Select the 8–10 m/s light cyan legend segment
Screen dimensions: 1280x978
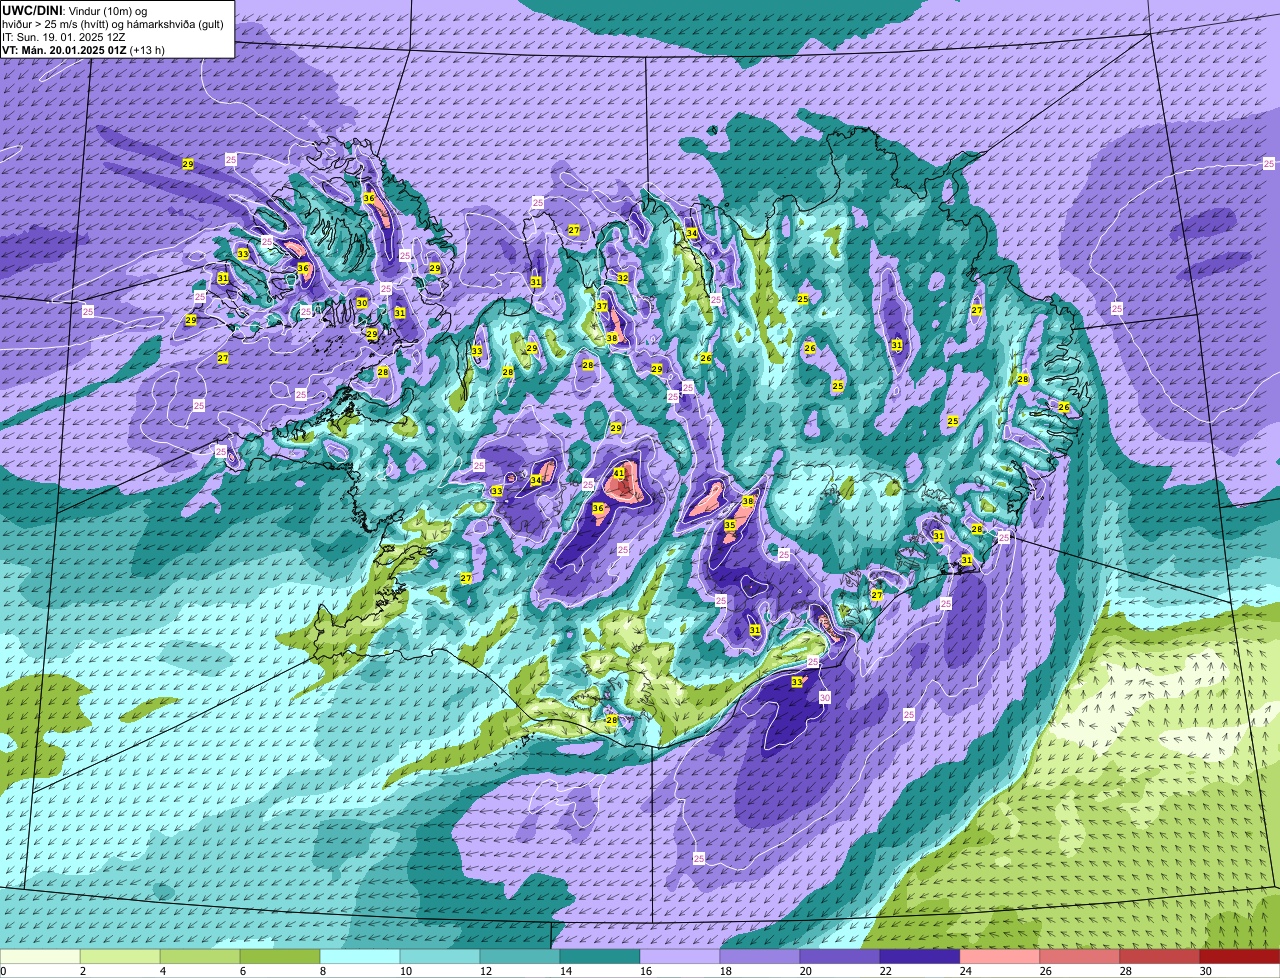click(360, 957)
